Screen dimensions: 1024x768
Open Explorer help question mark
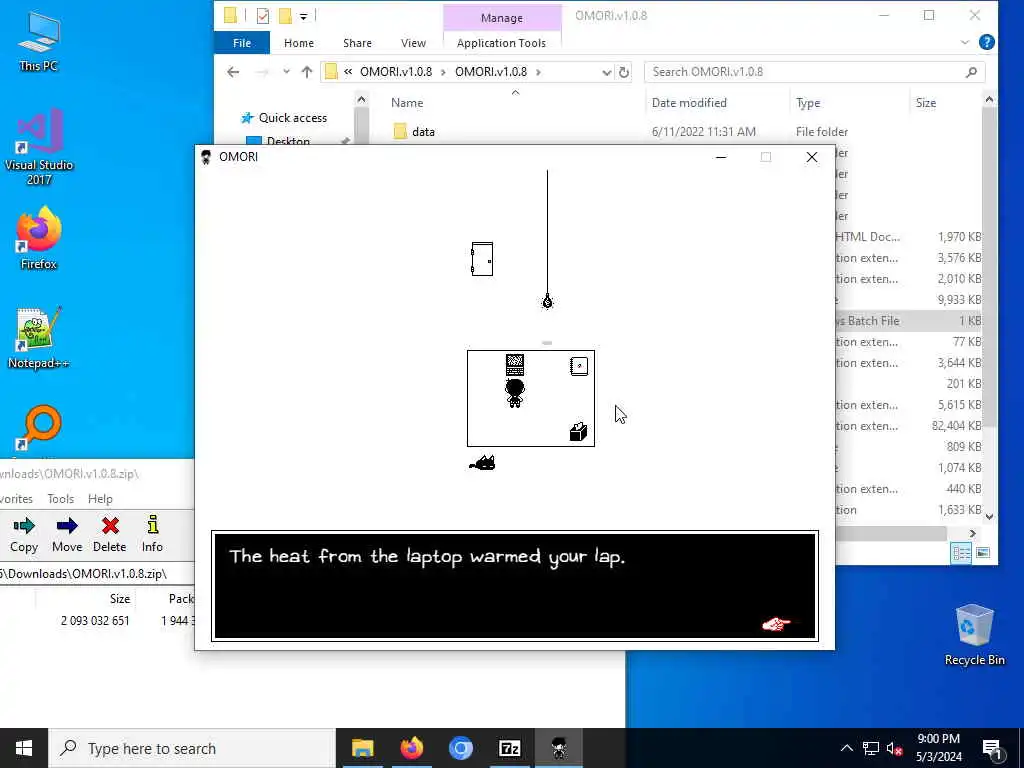[987, 42]
